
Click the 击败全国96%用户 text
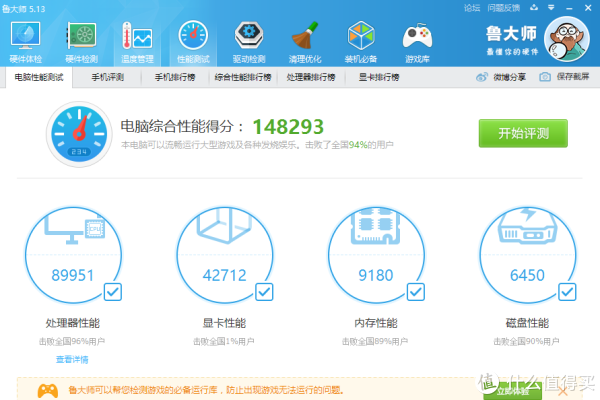point(72,341)
